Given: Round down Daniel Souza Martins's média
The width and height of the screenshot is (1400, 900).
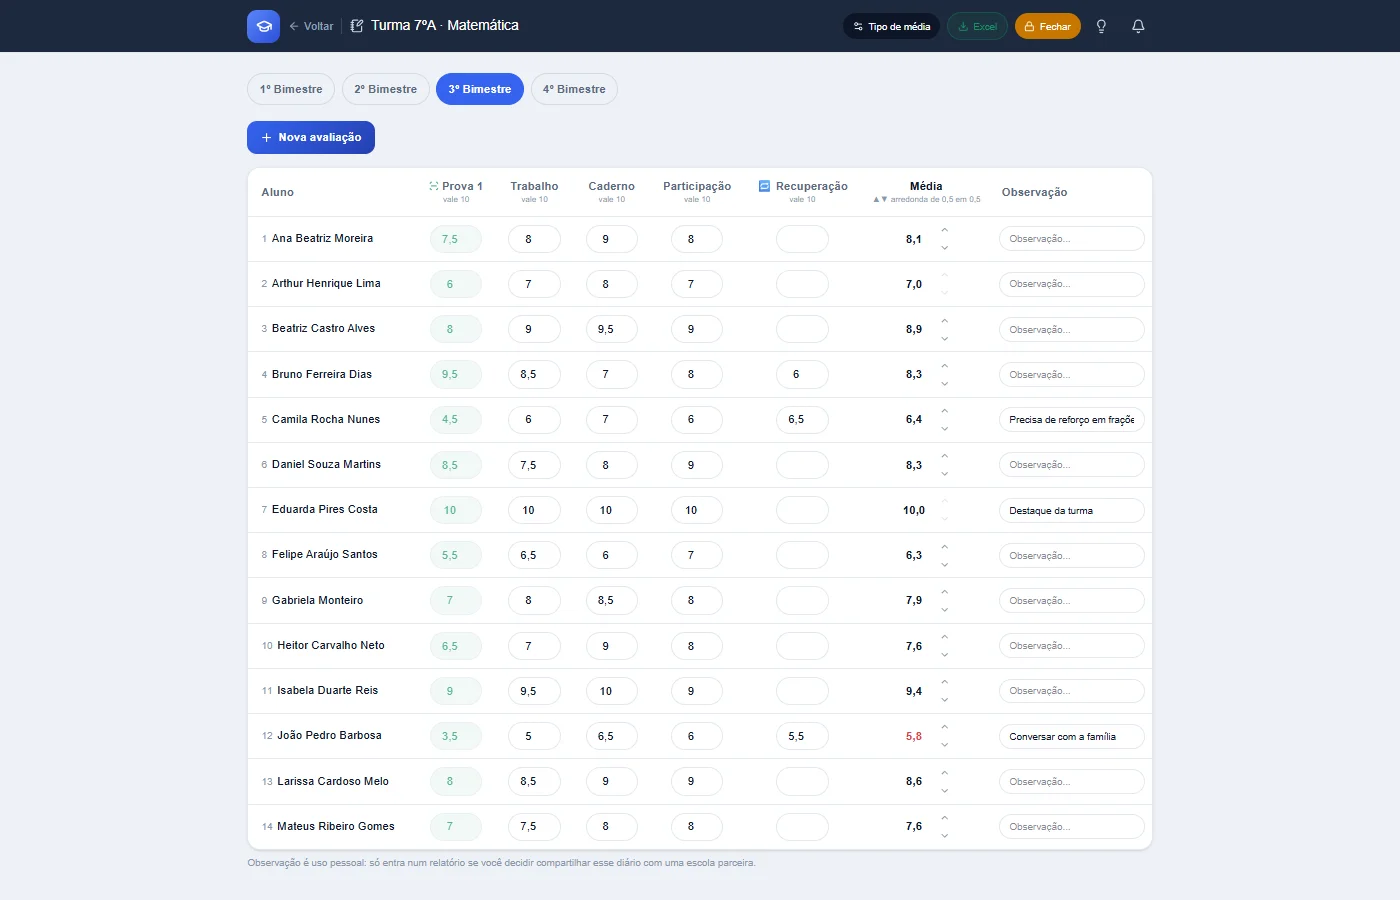Looking at the screenshot, I should tap(944, 473).
